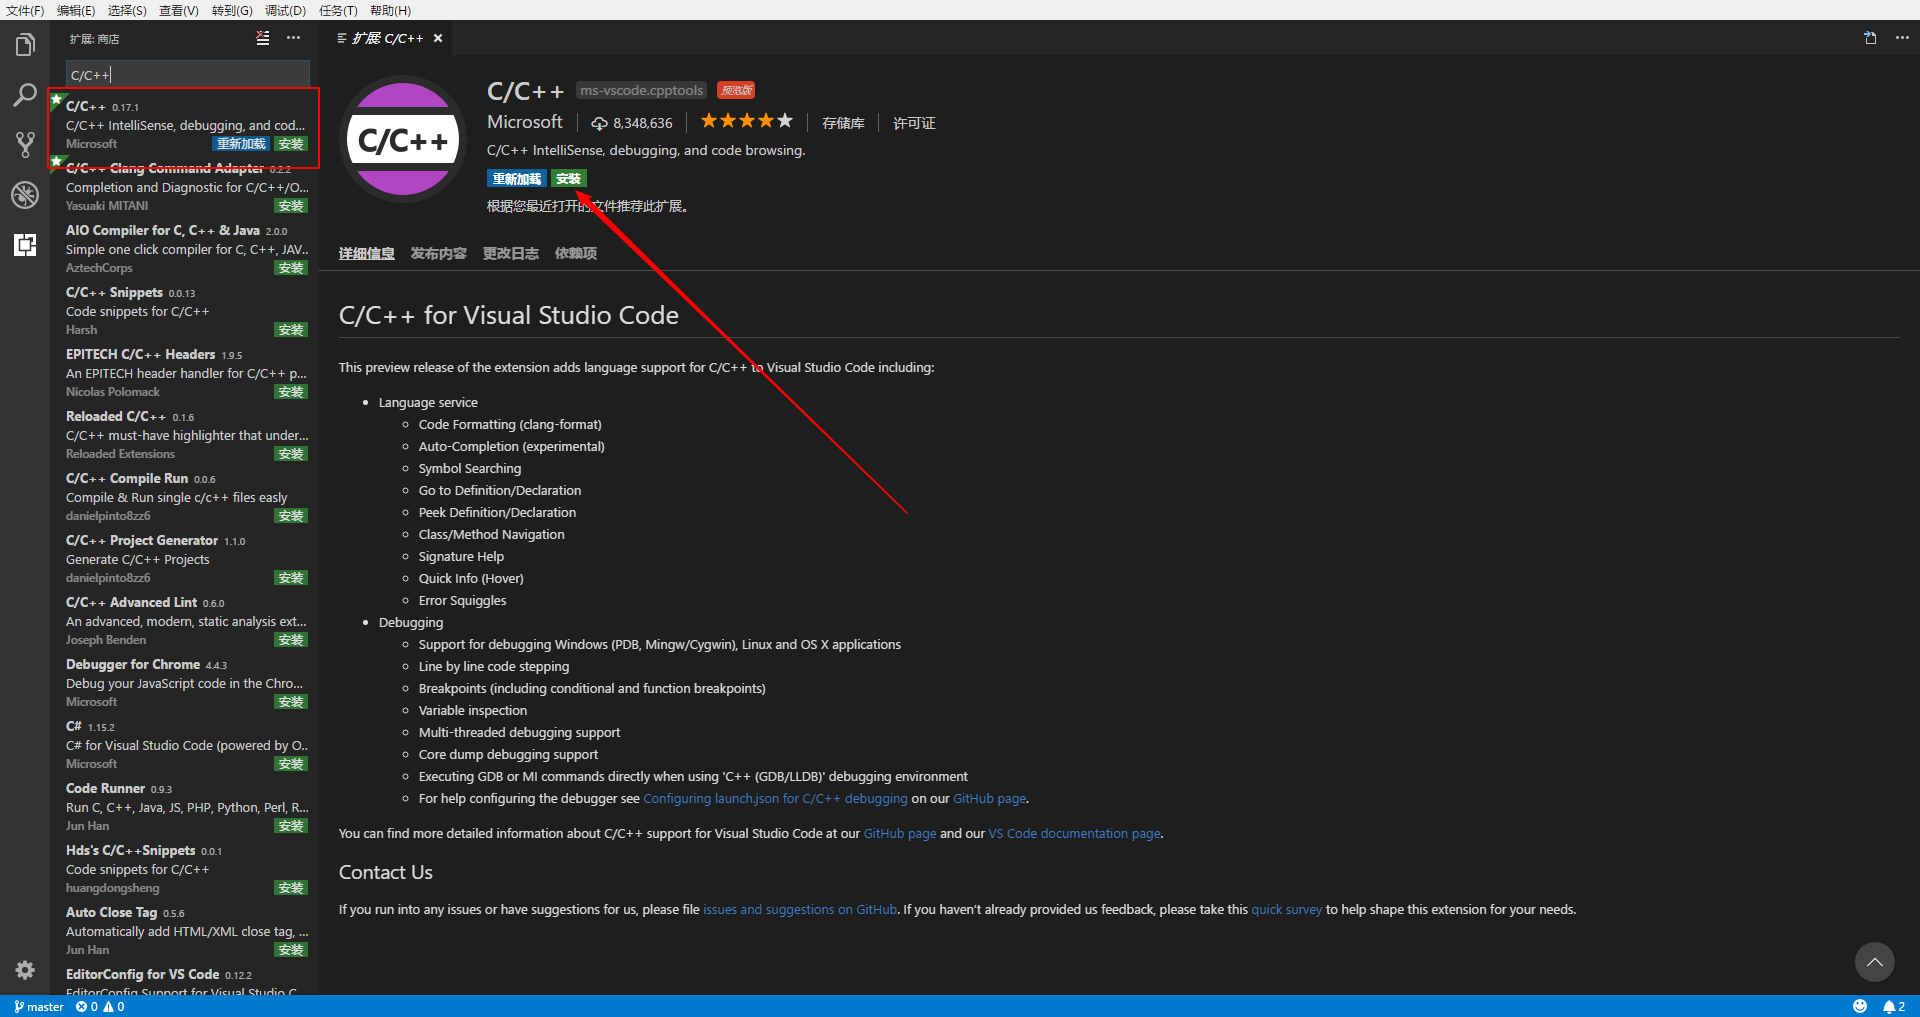Select the Extensions view icon

(25, 245)
